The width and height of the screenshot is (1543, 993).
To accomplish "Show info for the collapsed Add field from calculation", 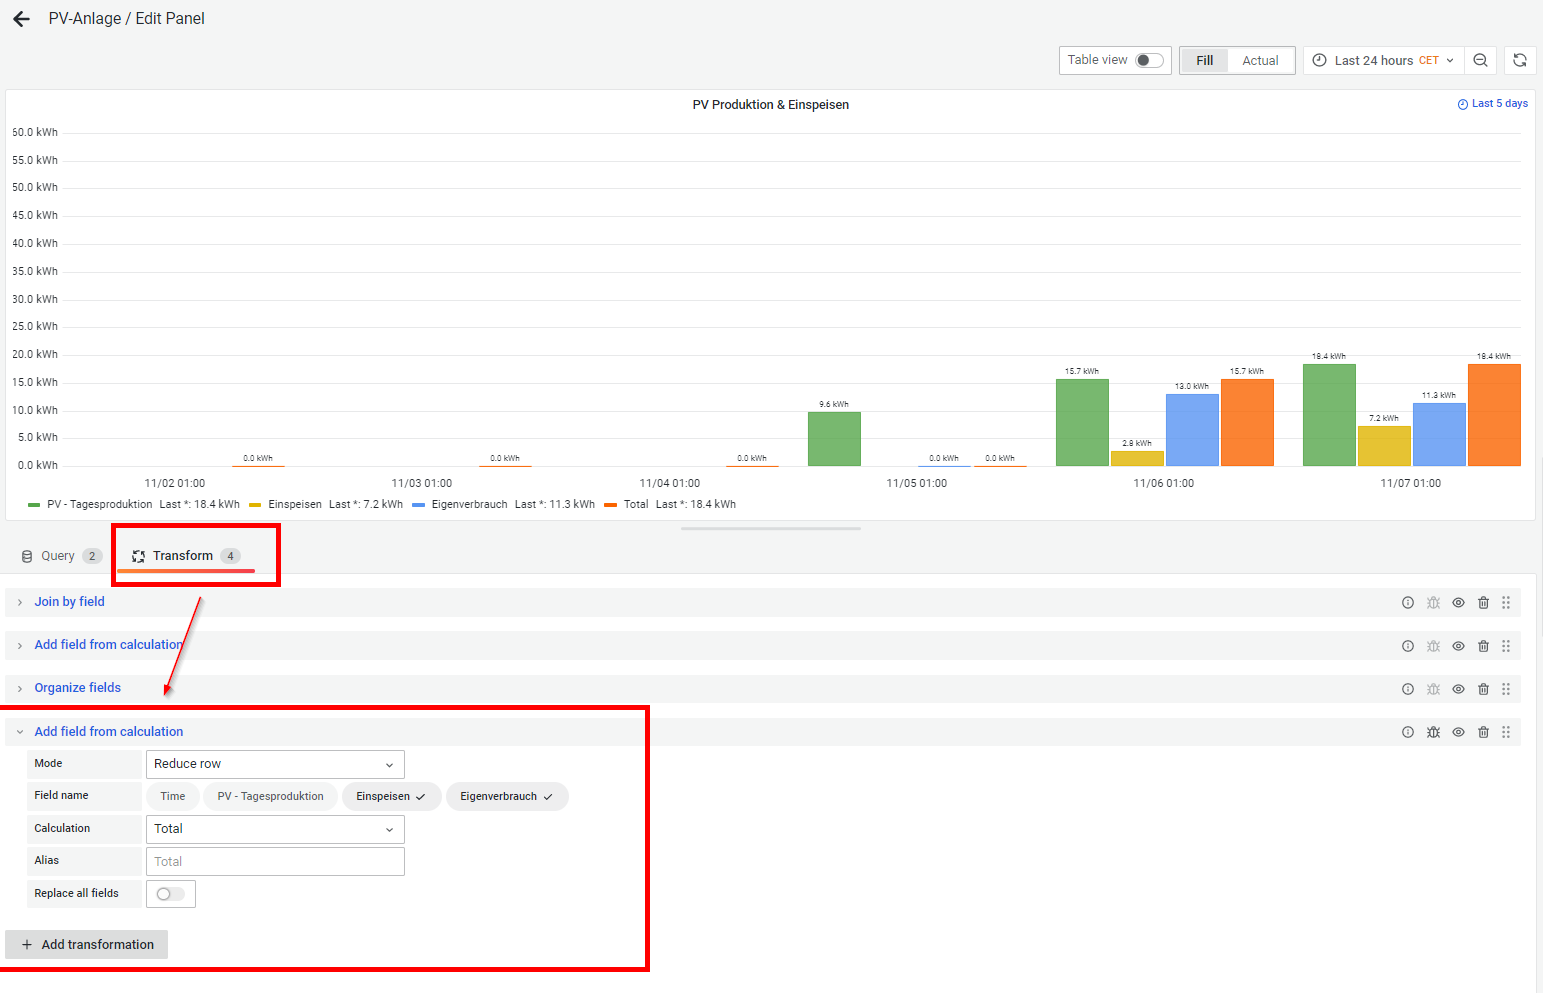I will [x=1408, y=646].
